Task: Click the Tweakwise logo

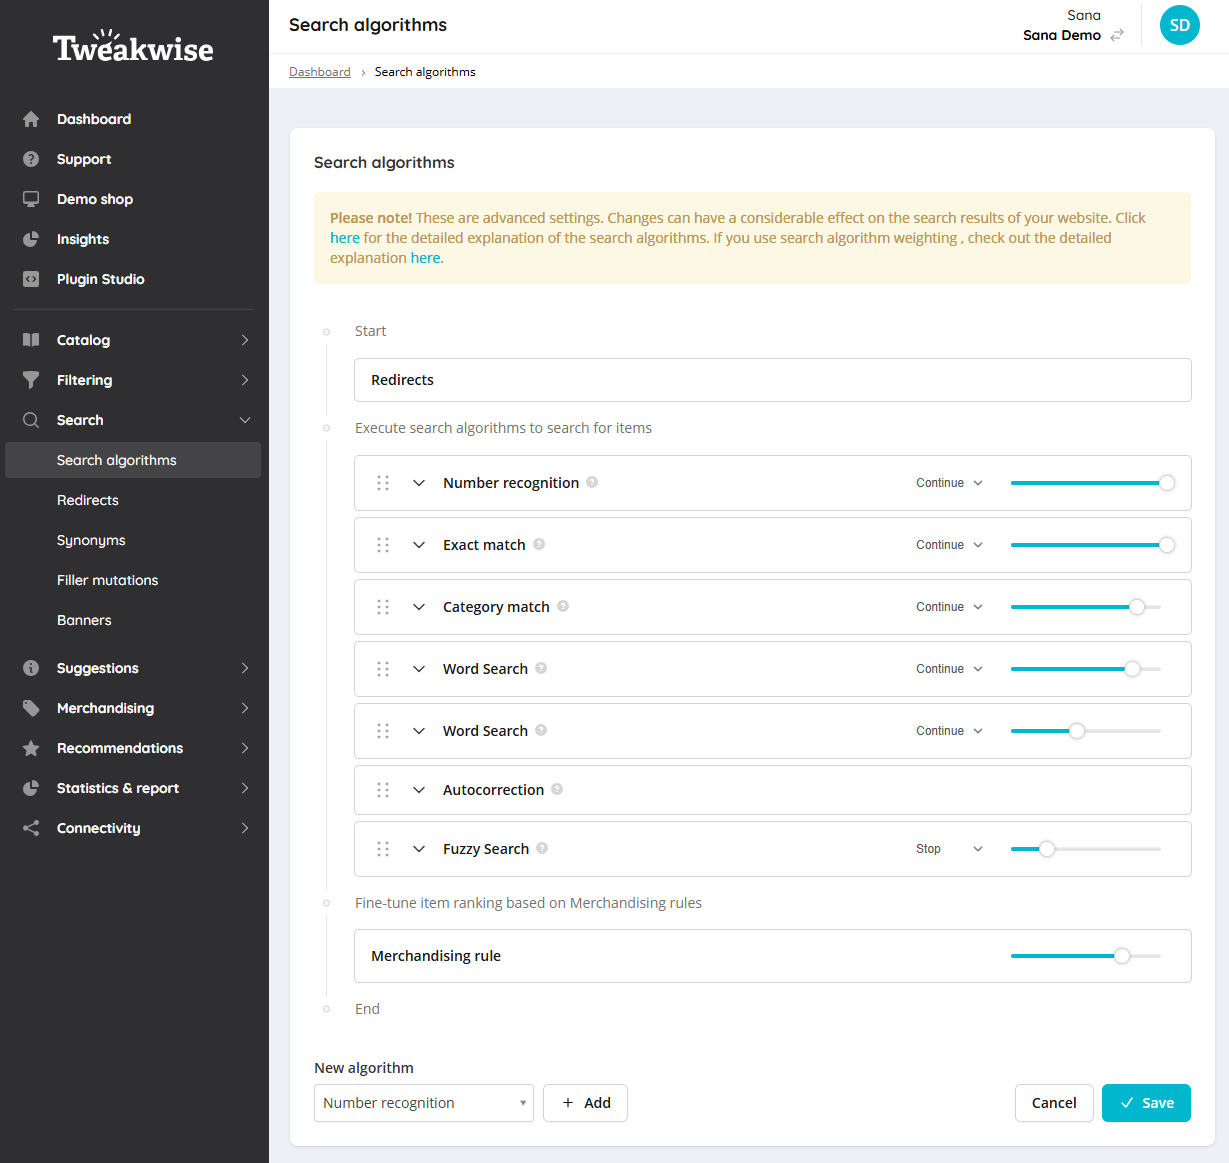Action: pyautogui.click(x=133, y=47)
